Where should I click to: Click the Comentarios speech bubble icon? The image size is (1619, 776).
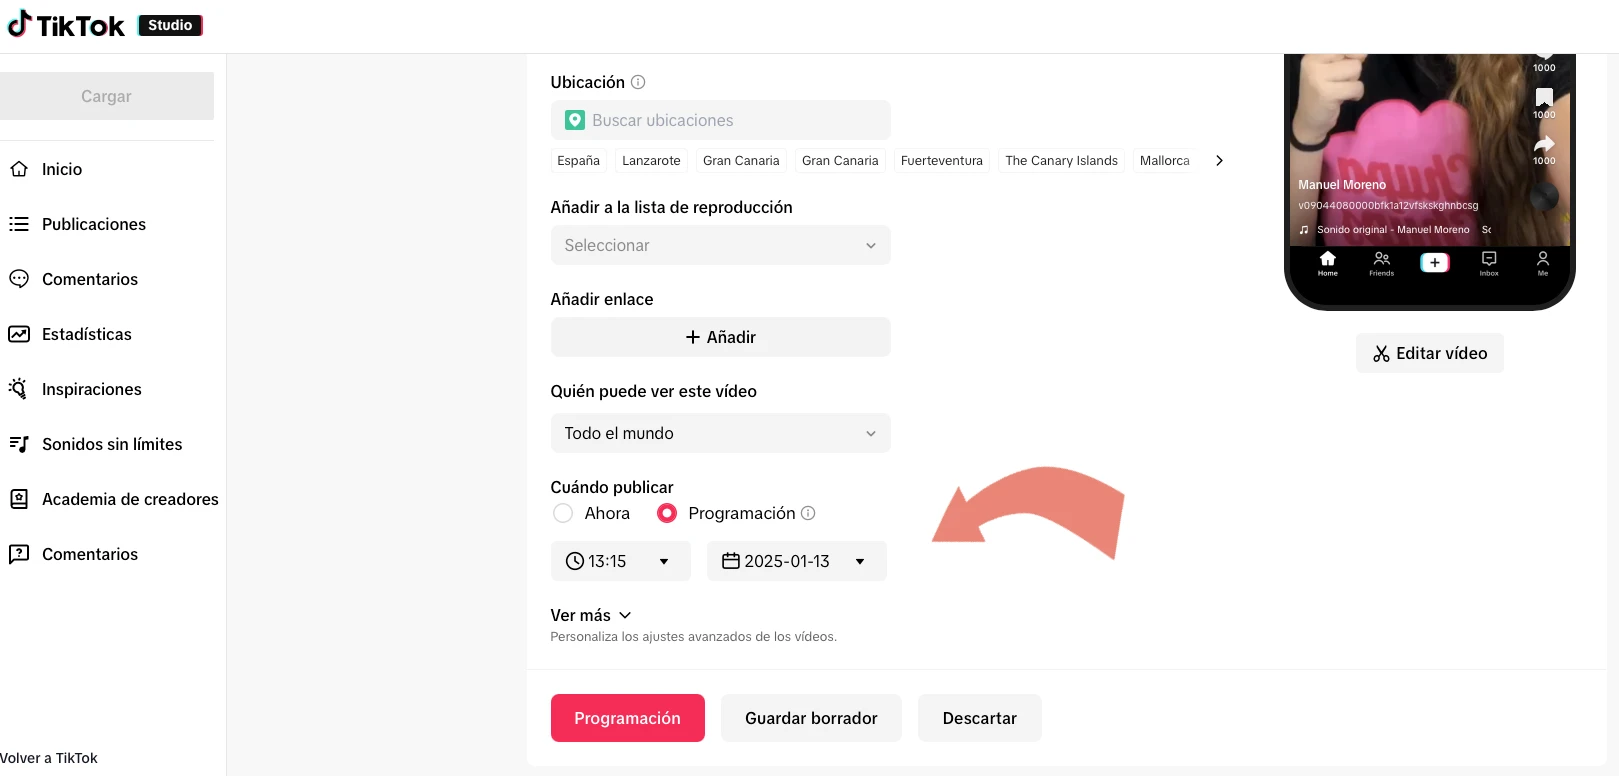(19, 279)
